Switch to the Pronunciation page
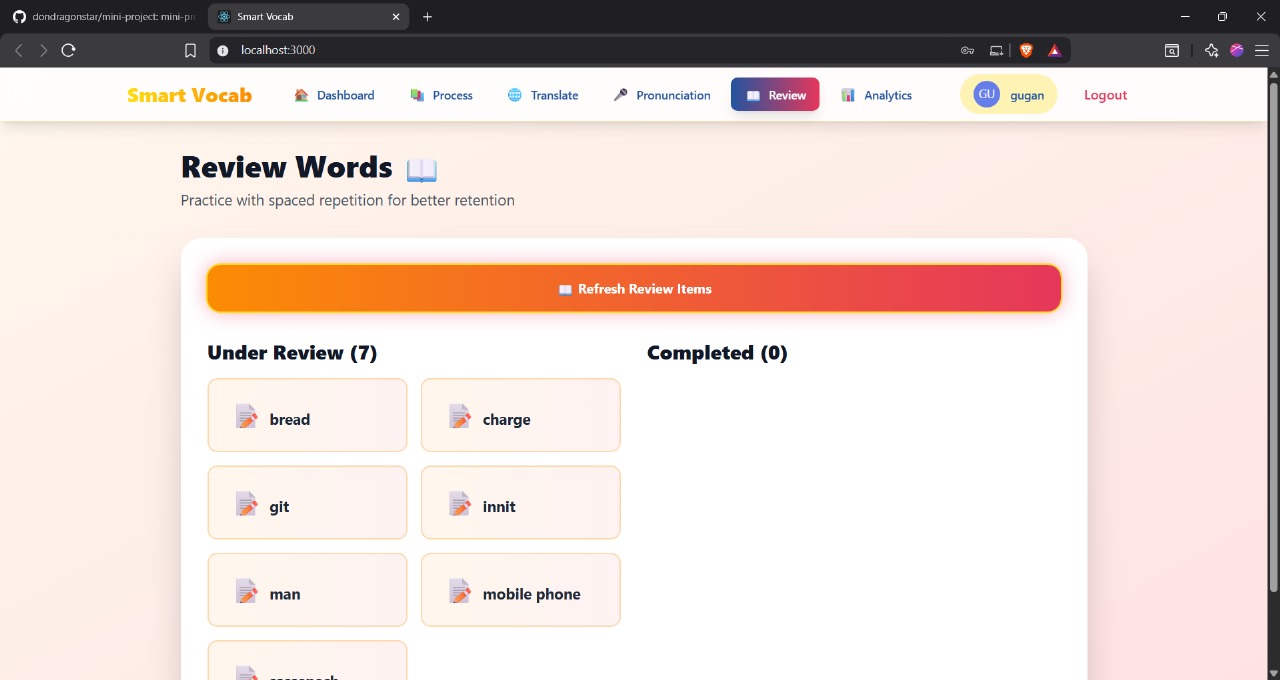 662,95
